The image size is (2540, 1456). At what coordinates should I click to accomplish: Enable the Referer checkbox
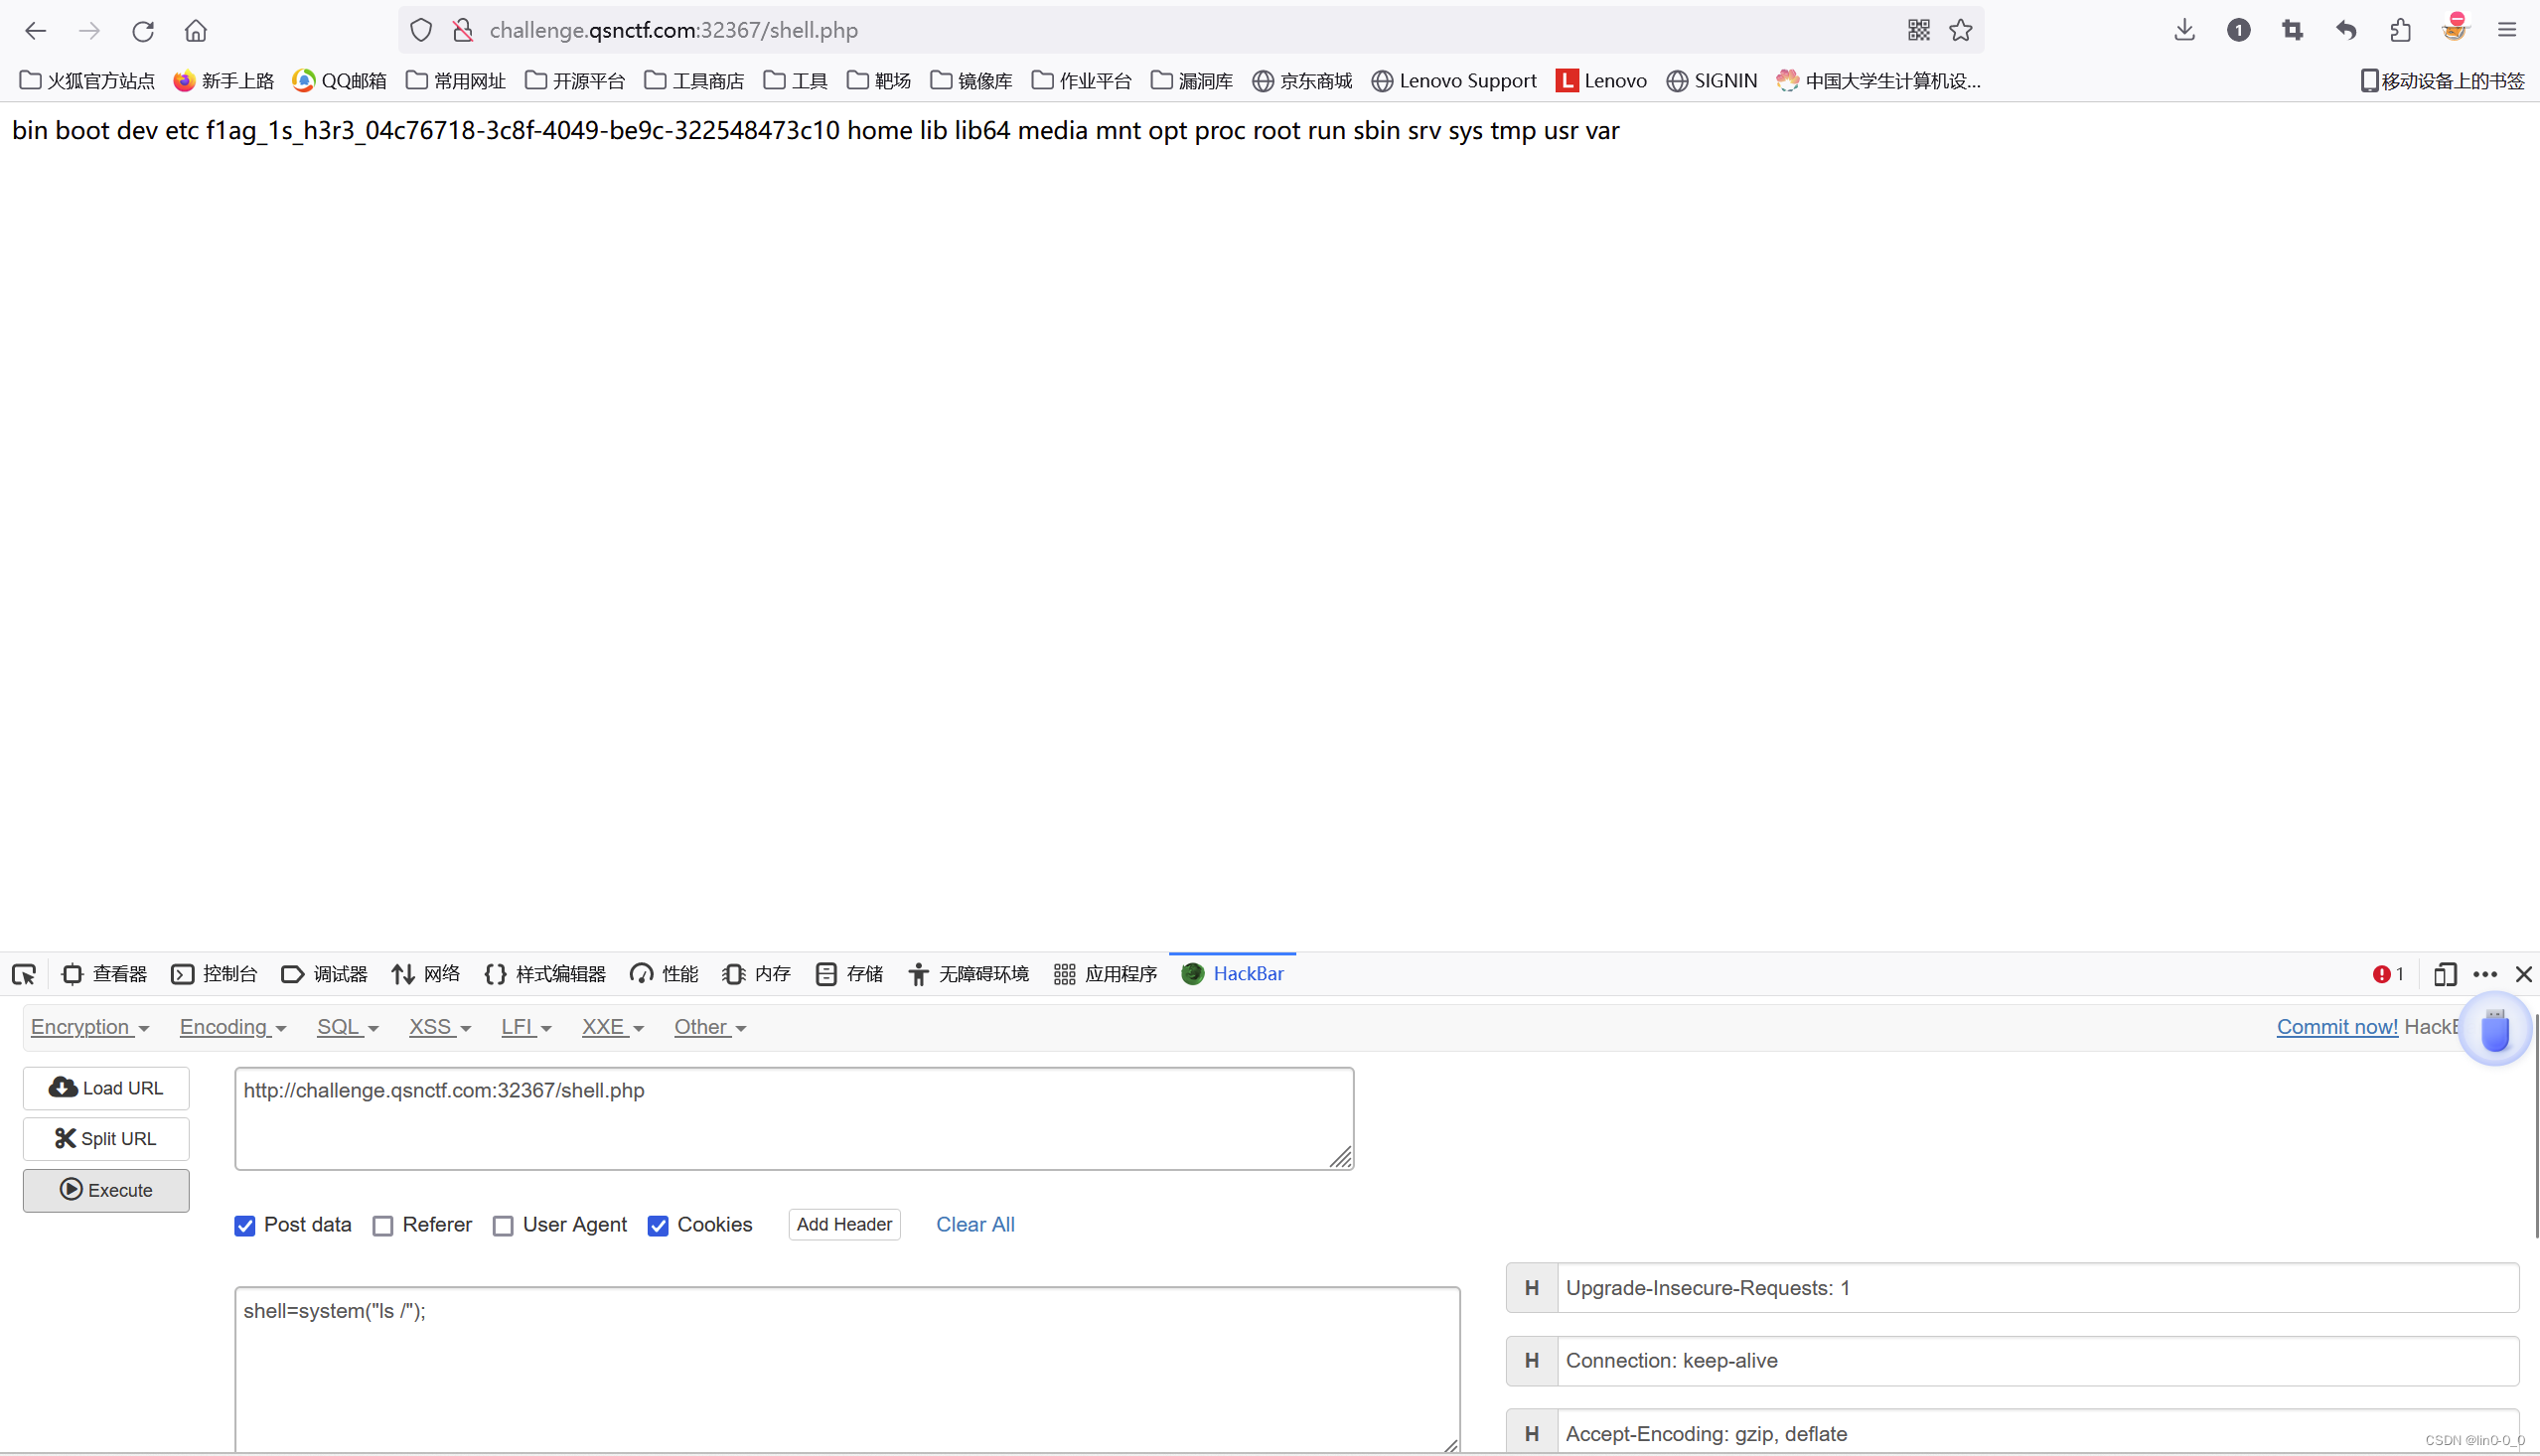click(x=383, y=1226)
